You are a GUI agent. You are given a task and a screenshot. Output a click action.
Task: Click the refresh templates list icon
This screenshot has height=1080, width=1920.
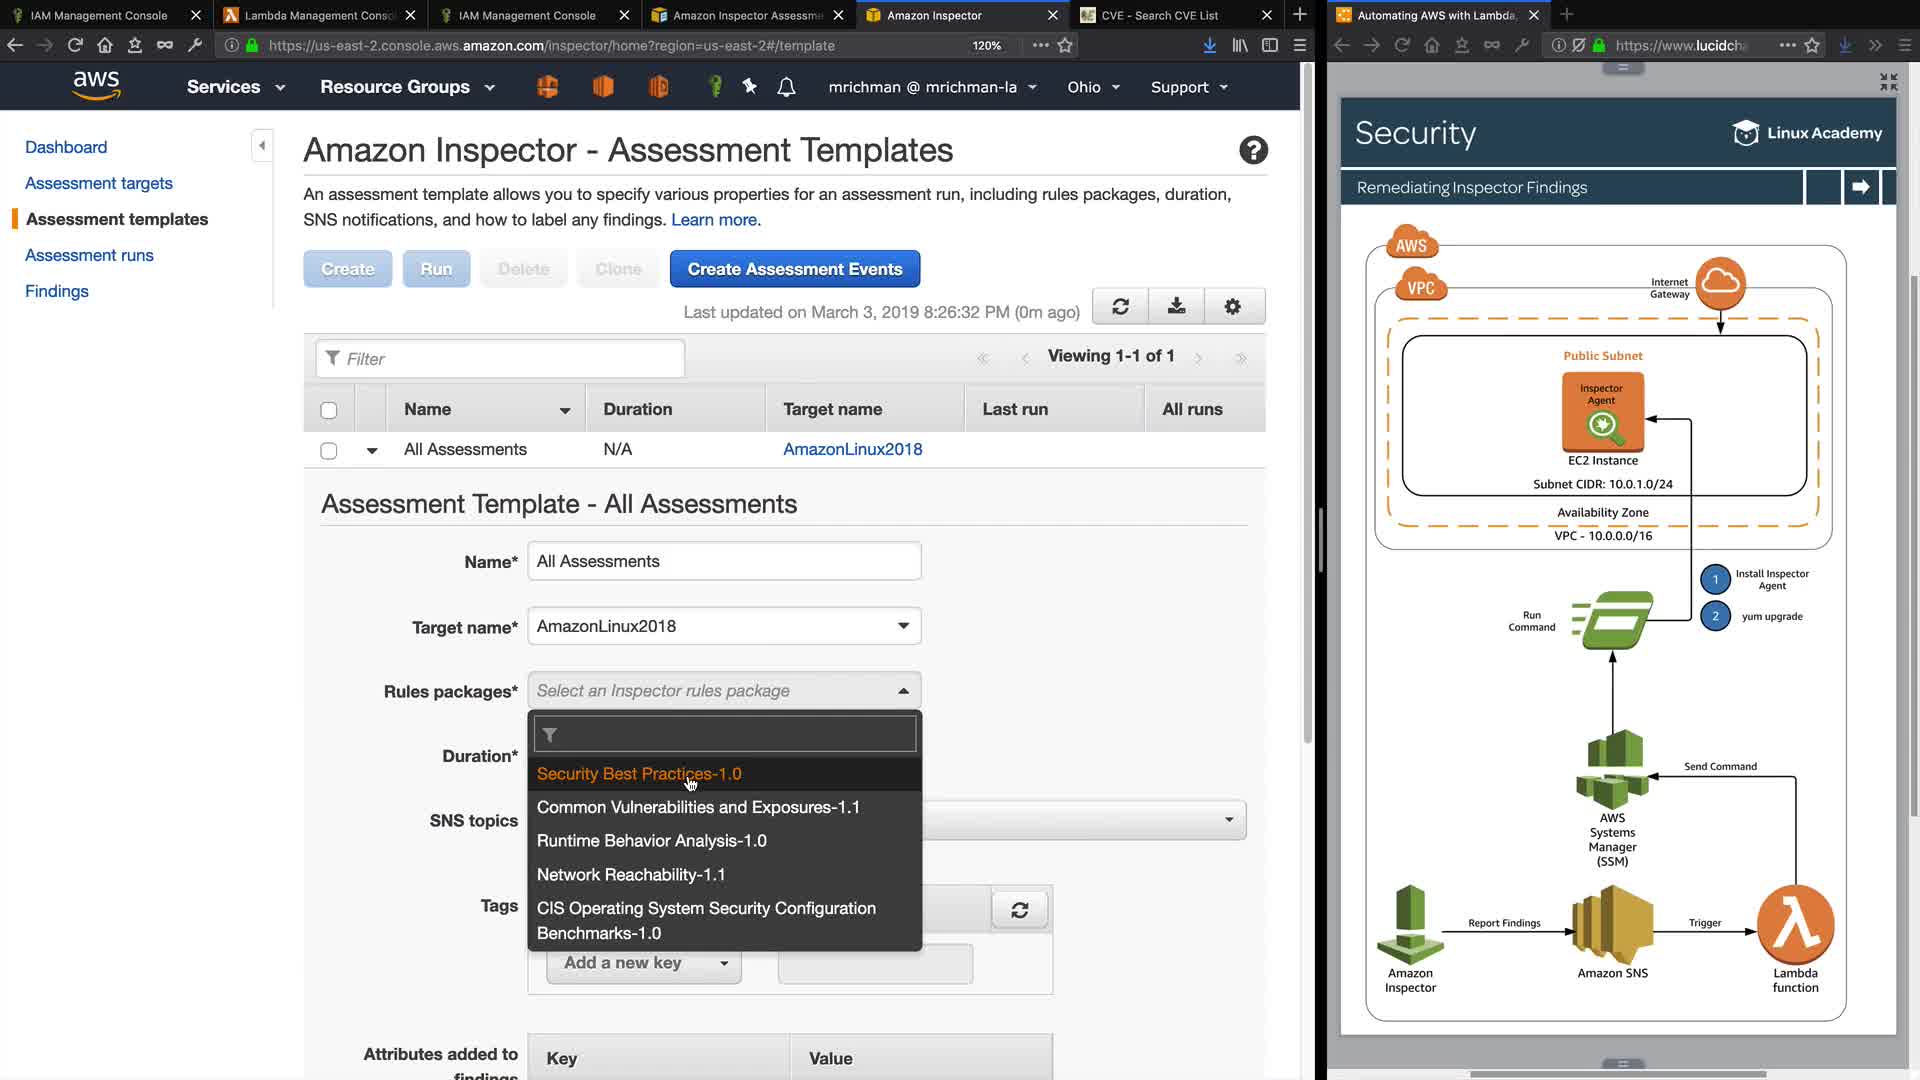coord(1120,307)
